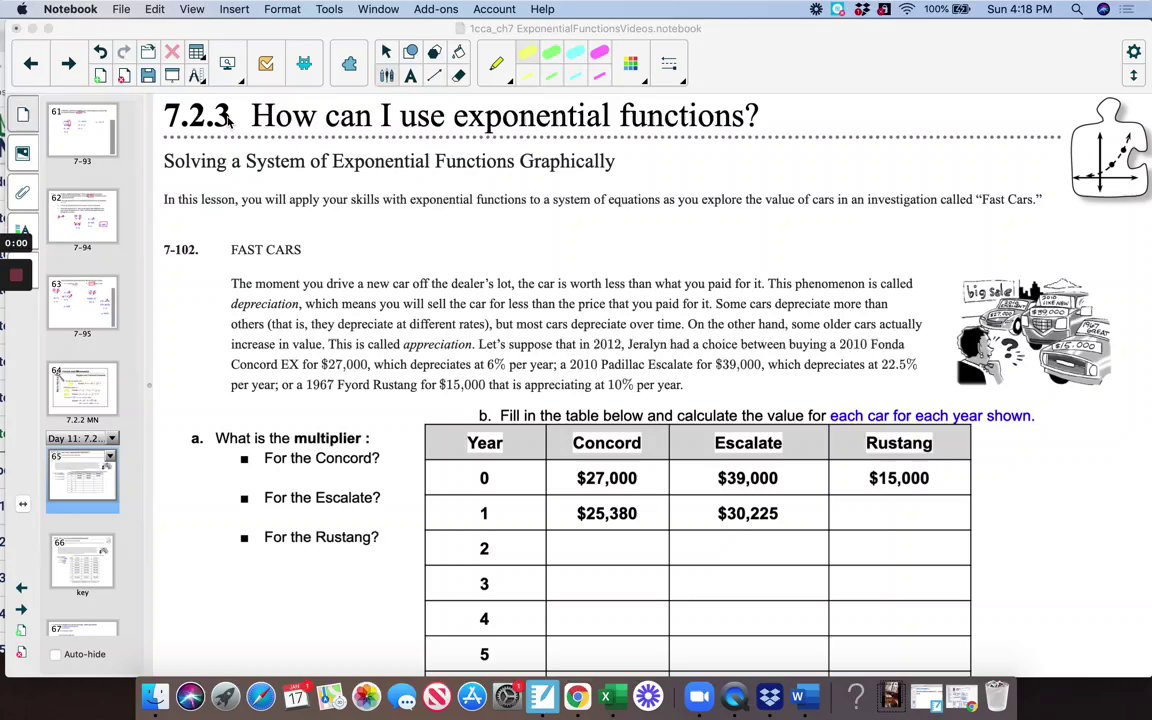Open the Table insert dropdown

click(196, 51)
